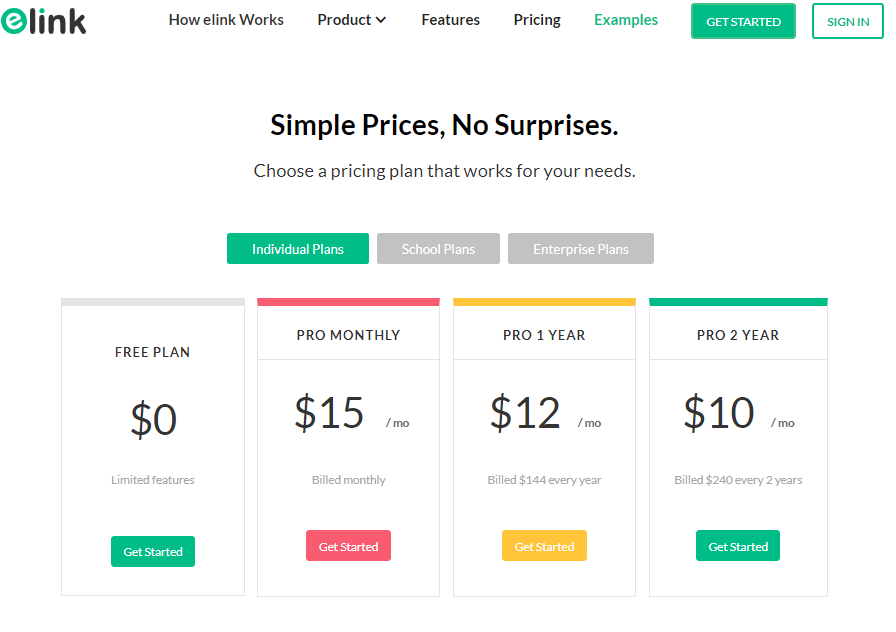Image resolution: width=896 pixels, height=632 pixels.
Task: Expand the Product dropdown menu
Action: pos(351,20)
